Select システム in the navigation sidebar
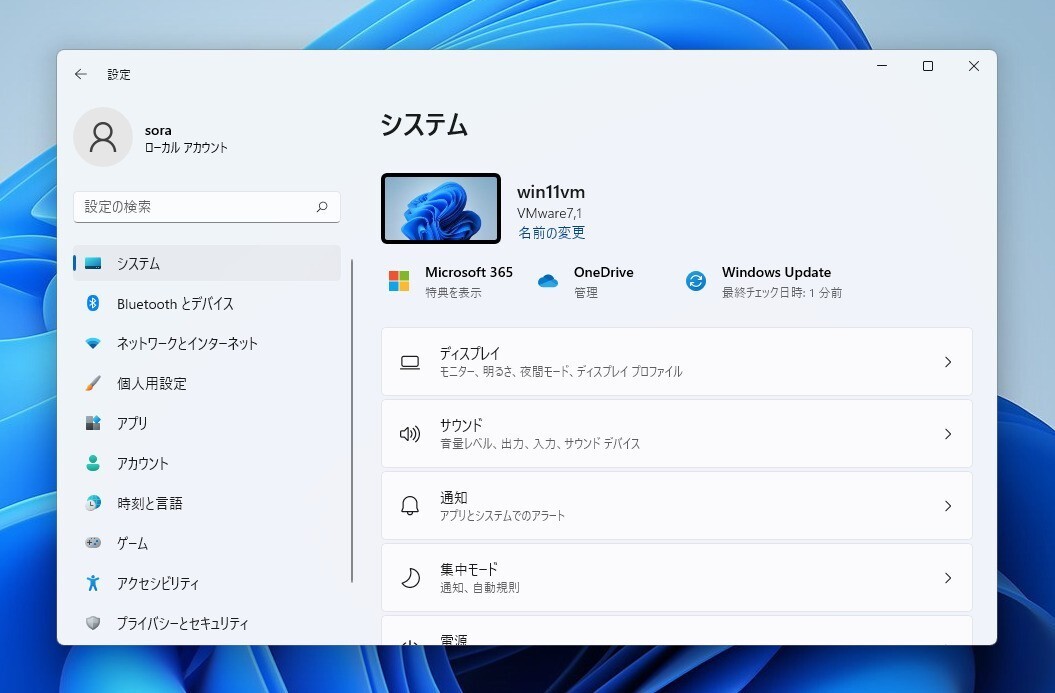The height and width of the screenshot is (693, 1055). pos(138,263)
